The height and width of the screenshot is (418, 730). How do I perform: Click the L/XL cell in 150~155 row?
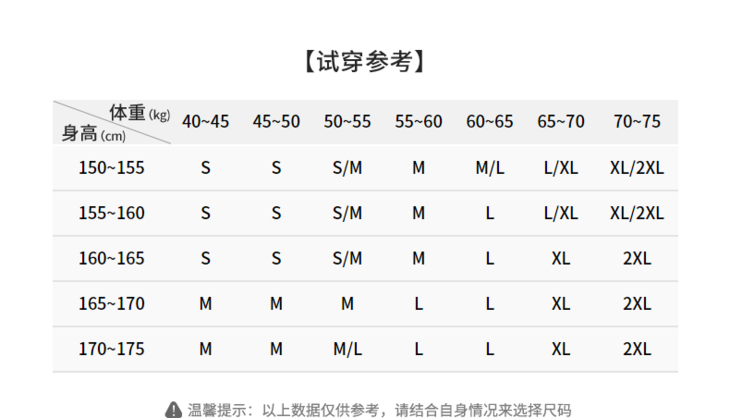click(x=561, y=168)
